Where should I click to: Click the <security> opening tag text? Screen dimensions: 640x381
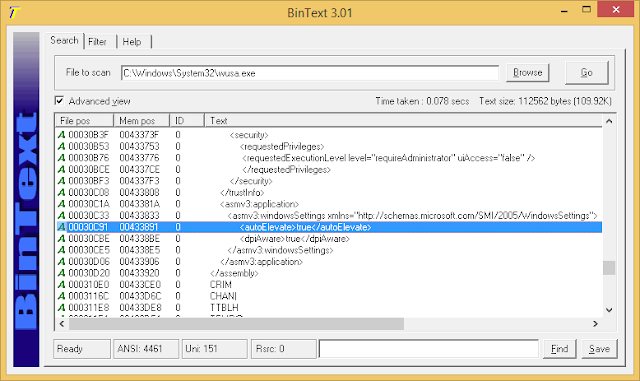(249, 135)
